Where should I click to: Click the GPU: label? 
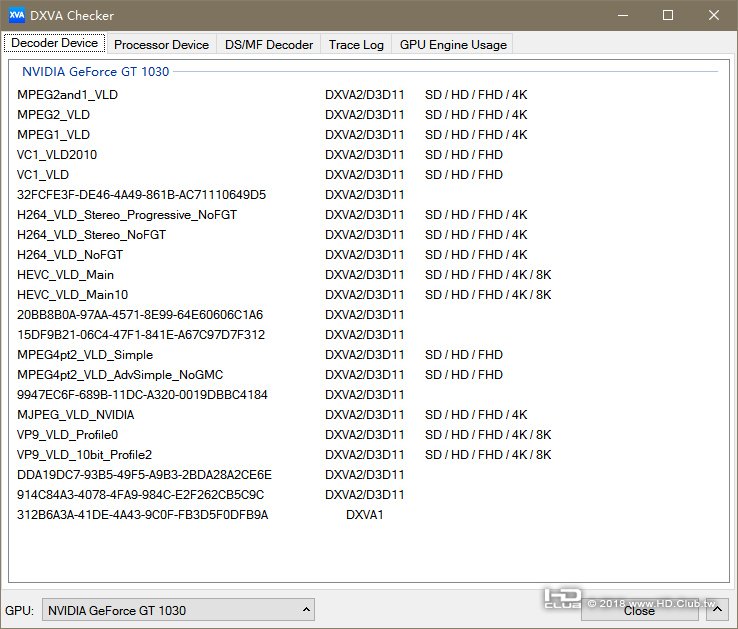(x=19, y=611)
